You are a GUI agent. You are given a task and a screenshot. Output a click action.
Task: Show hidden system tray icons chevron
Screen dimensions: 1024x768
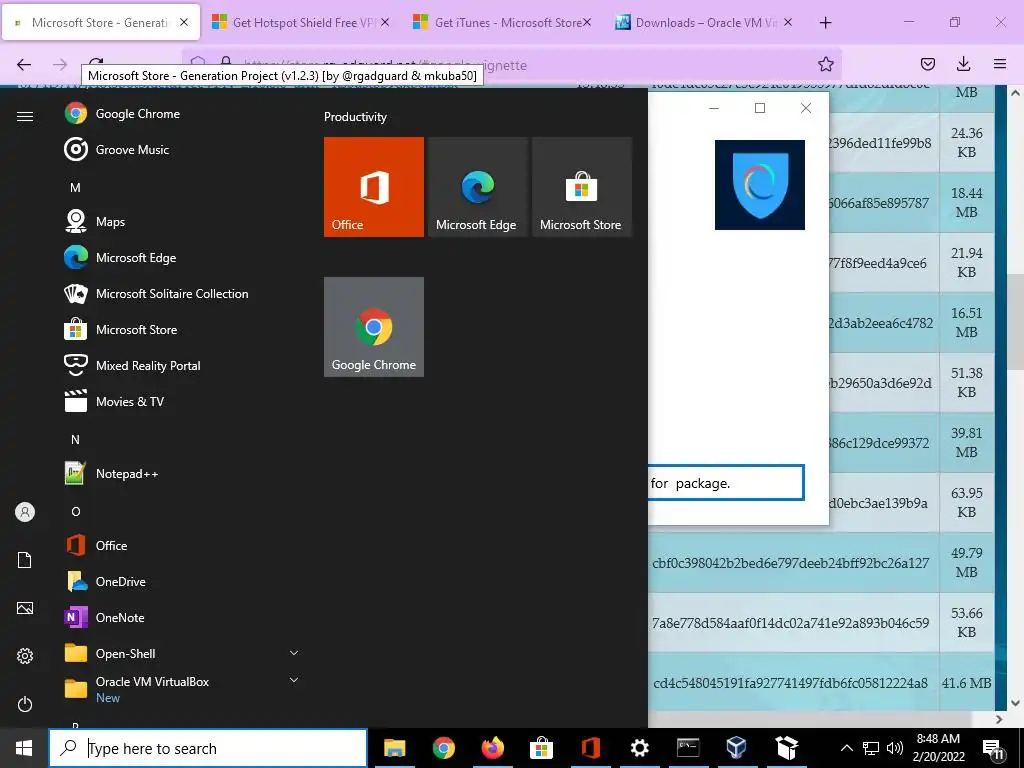click(846, 748)
